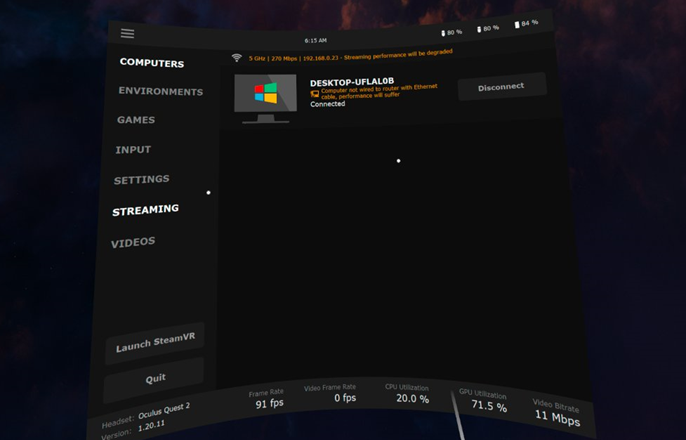The image size is (686, 440).
Task: Click the Video Bitrate 11 Mbps value
Action: pyautogui.click(x=557, y=417)
